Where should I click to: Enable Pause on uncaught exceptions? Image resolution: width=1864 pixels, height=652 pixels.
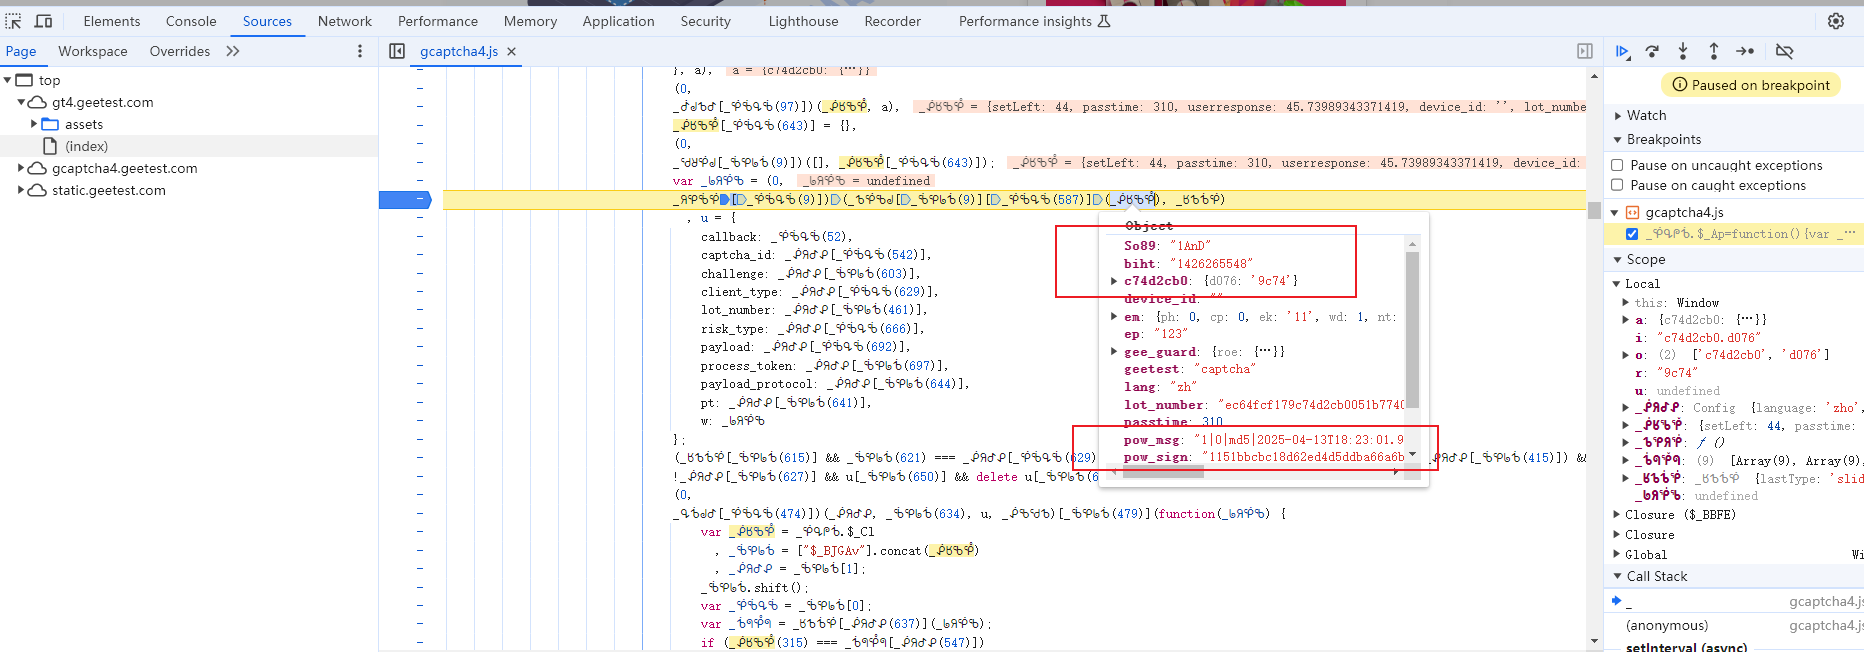click(x=1617, y=165)
